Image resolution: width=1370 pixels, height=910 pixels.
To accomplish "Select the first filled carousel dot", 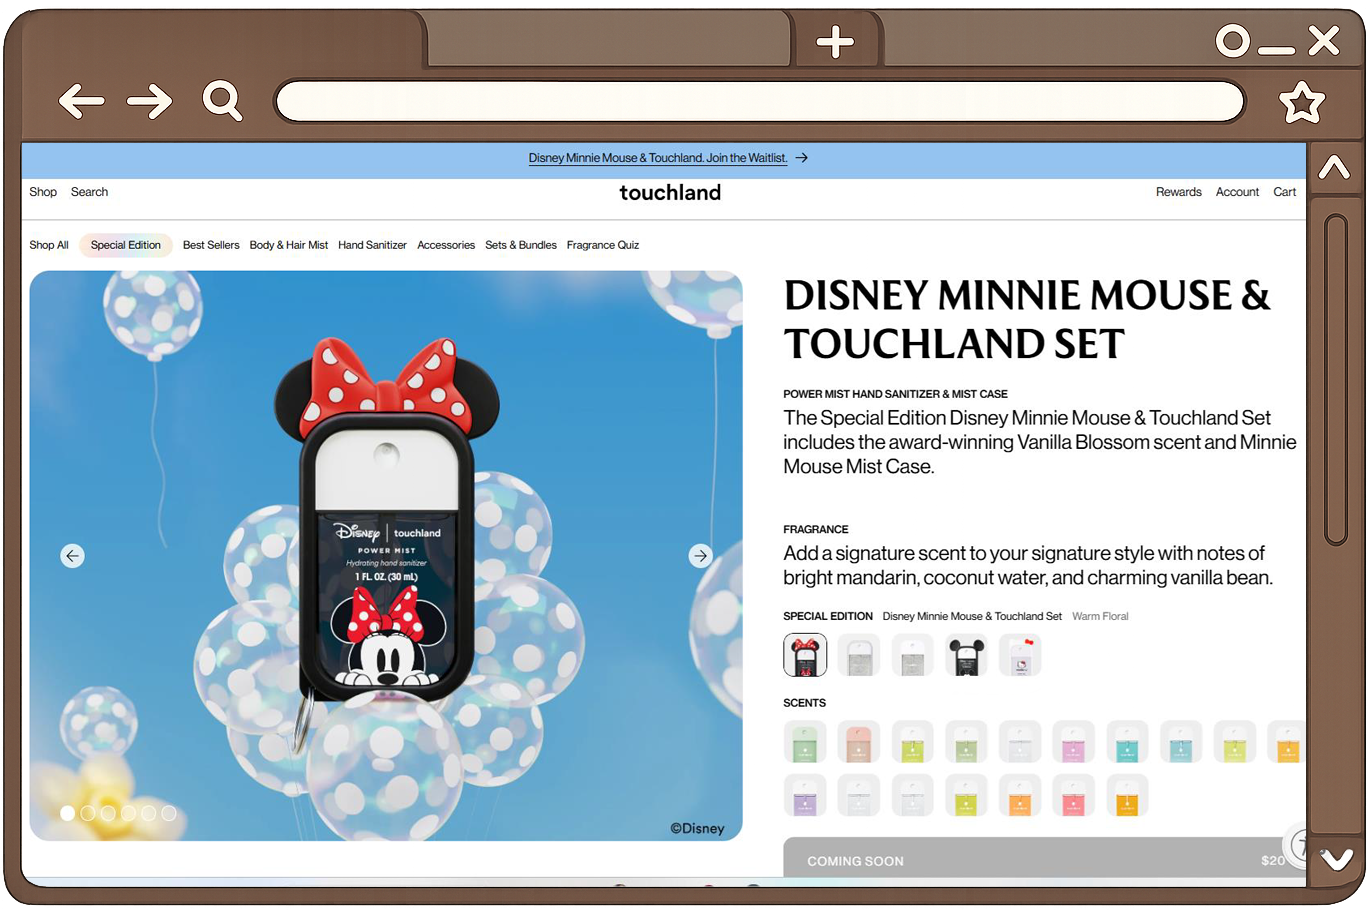I will click(x=68, y=813).
